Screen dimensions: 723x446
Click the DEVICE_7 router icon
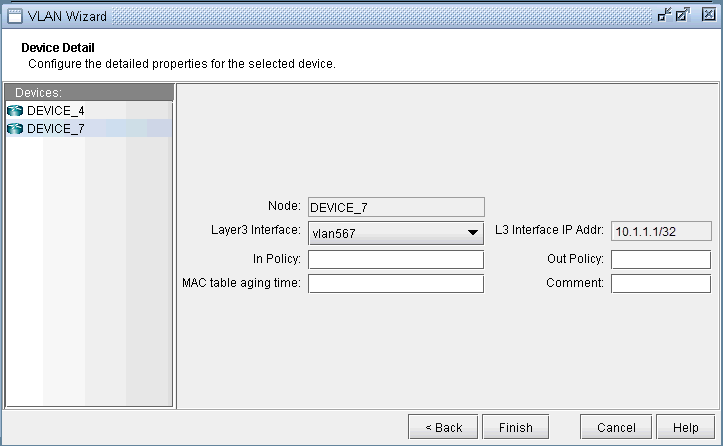pyautogui.click(x=15, y=129)
